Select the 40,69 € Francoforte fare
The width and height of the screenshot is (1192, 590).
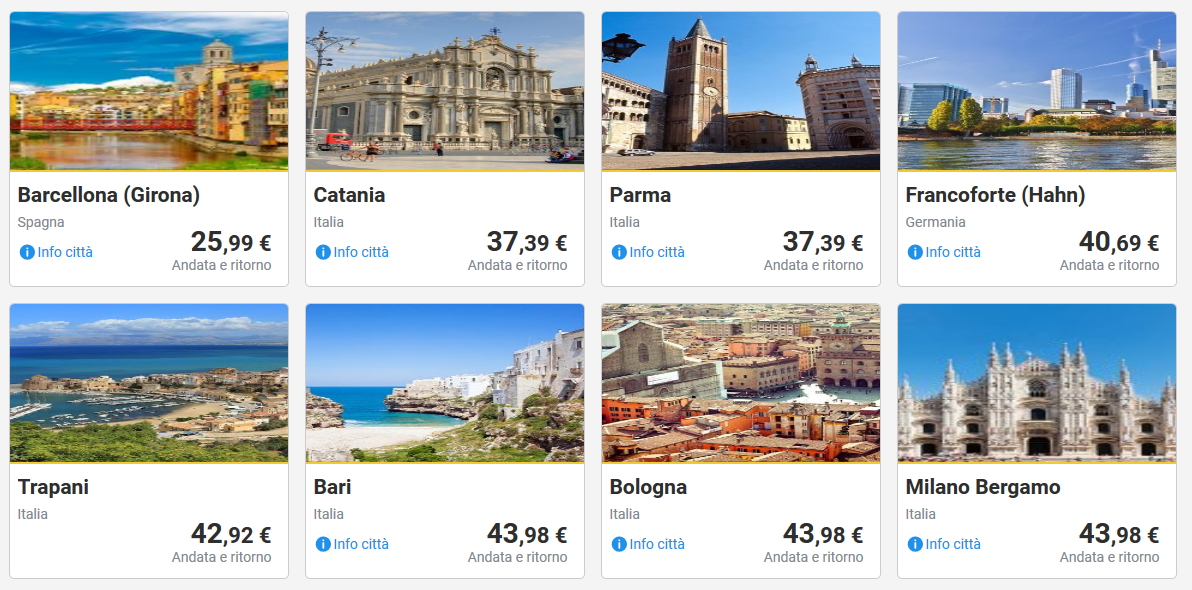coord(1118,243)
